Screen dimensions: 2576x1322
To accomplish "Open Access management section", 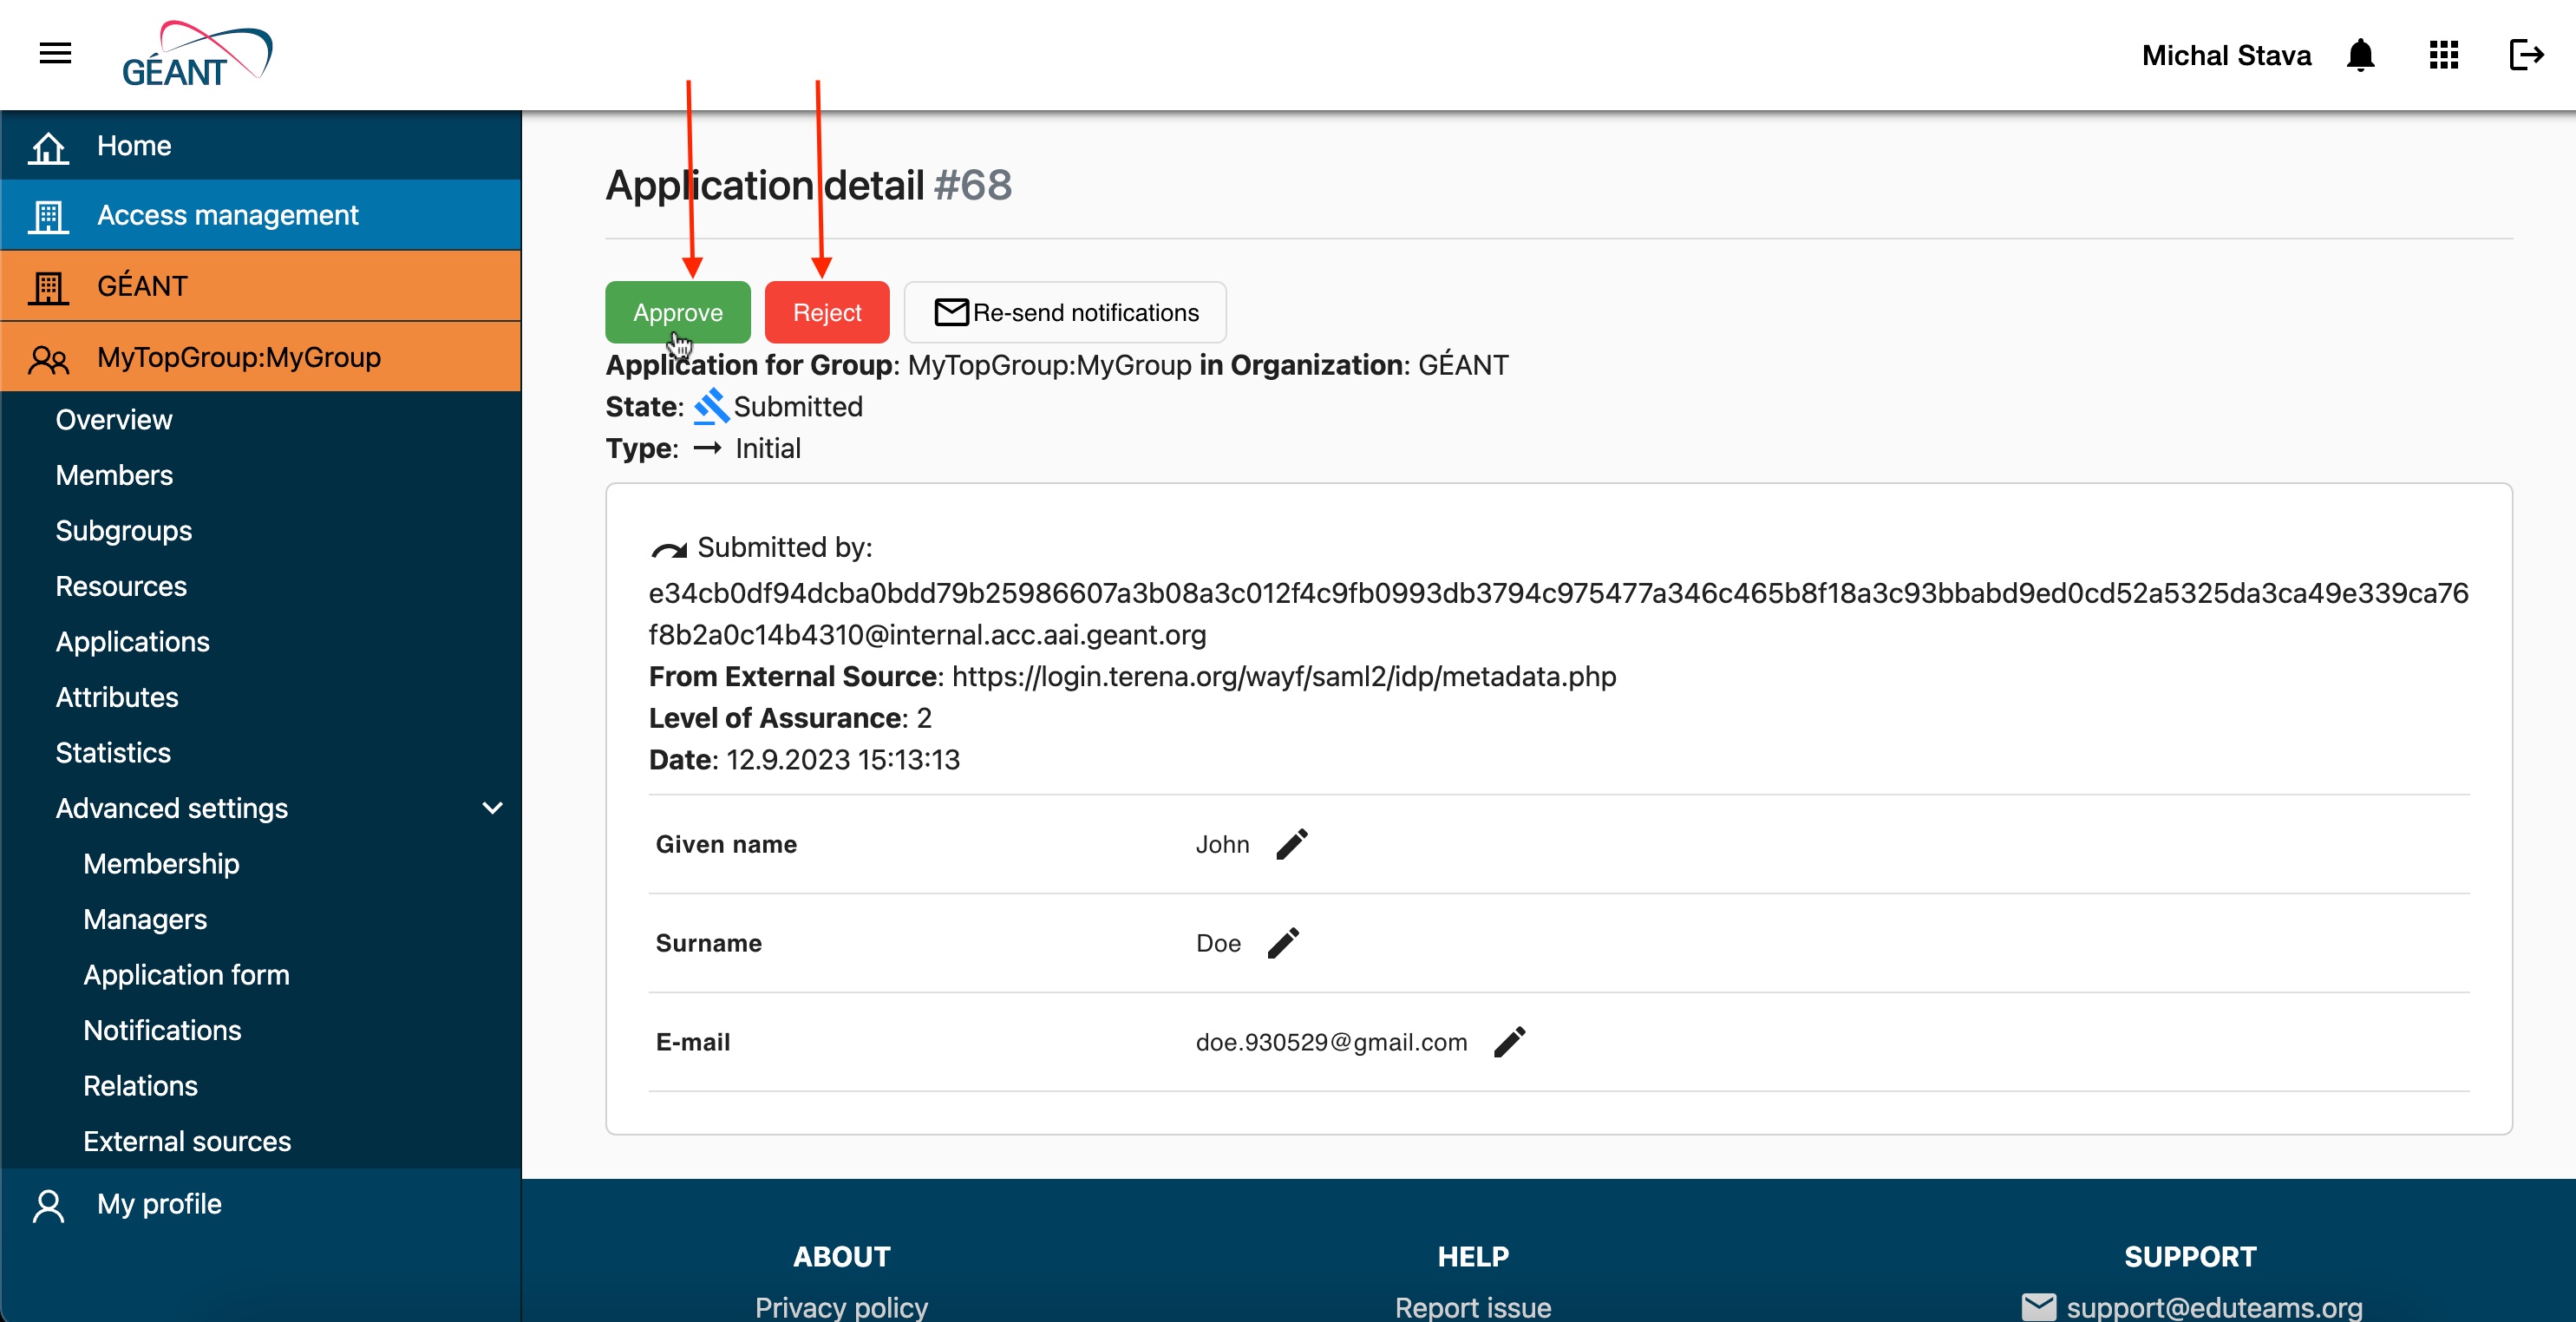I will tap(260, 215).
